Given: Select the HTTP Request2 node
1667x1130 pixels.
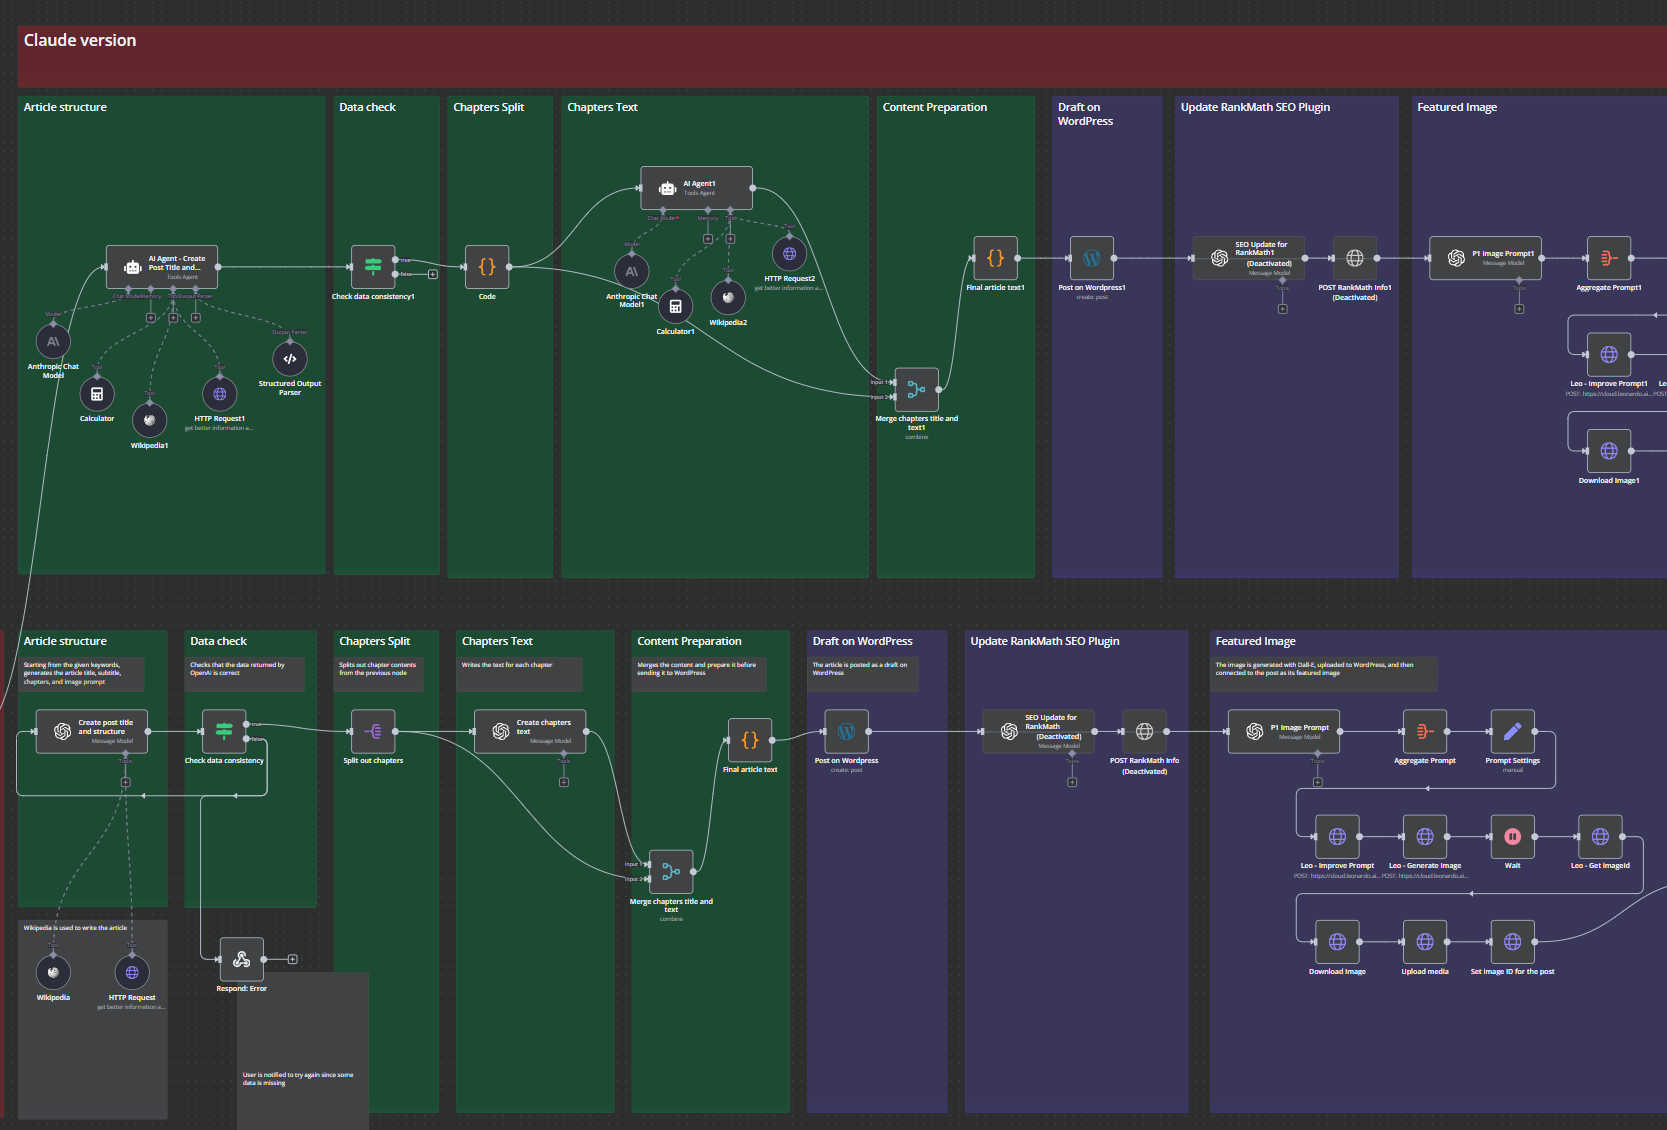Looking at the screenshot, I should pos(789,254).
